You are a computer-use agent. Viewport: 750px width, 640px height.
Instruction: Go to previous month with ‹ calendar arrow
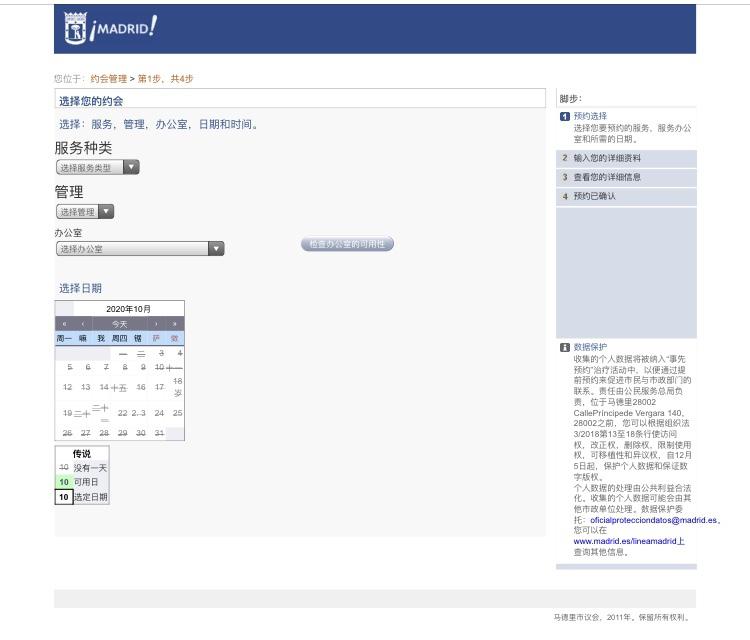click(x=83, y=324)
